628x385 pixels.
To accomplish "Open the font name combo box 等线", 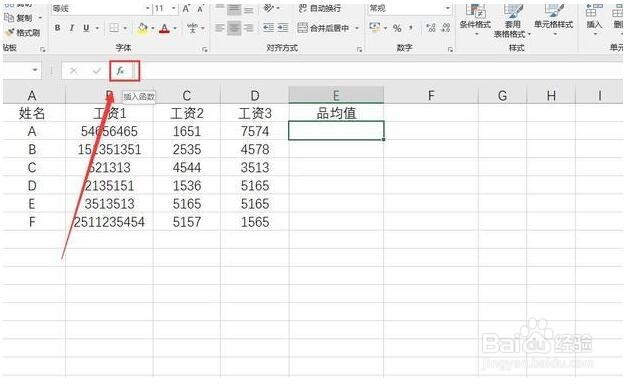I will coord(101,8).
